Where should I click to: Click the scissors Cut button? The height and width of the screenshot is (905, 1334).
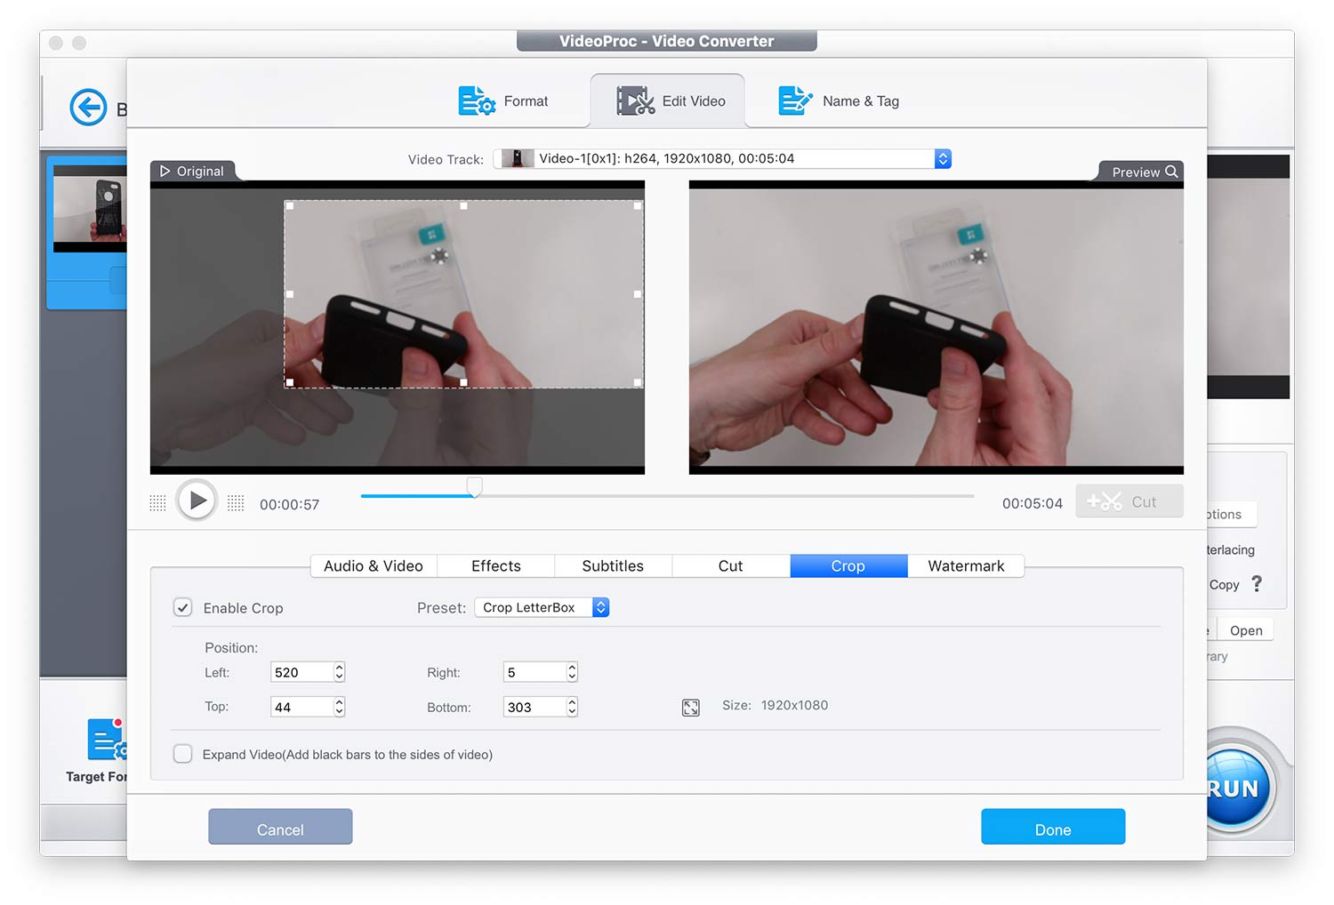tap(1129, 502)
